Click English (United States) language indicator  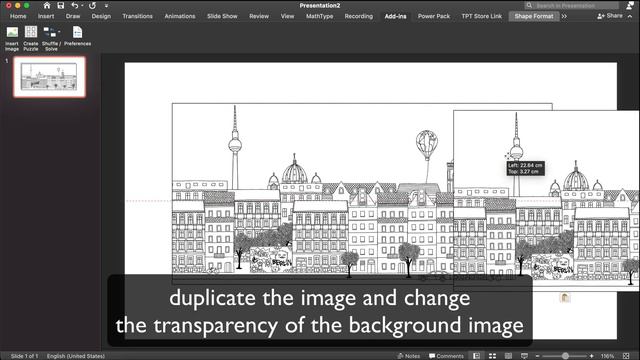tap(76, 356)
